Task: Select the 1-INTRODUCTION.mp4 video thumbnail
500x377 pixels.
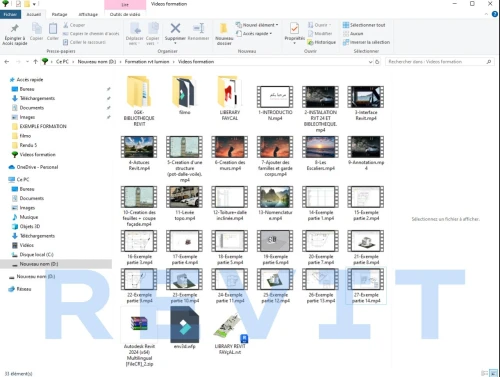Action: coord(275,97)
